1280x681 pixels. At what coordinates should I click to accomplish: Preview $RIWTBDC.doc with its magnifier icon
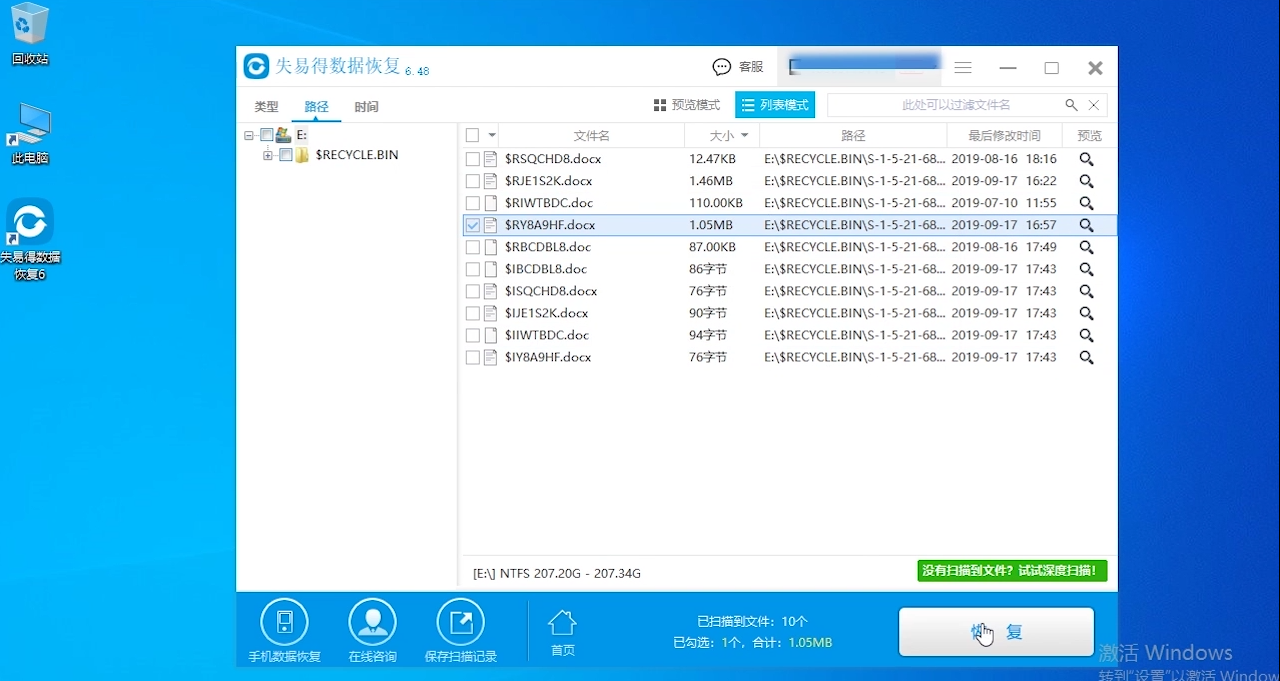[x=1086, y=203]
